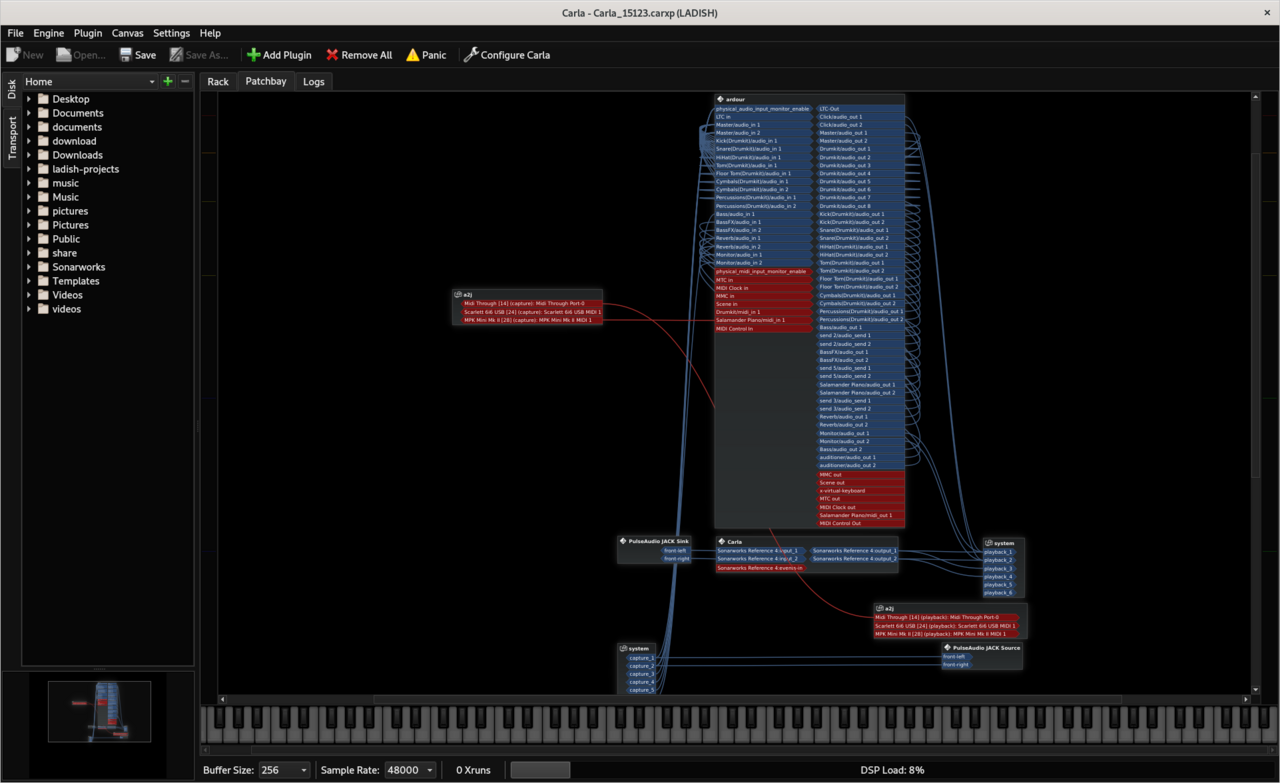Click the ardour node header icon

720,100
